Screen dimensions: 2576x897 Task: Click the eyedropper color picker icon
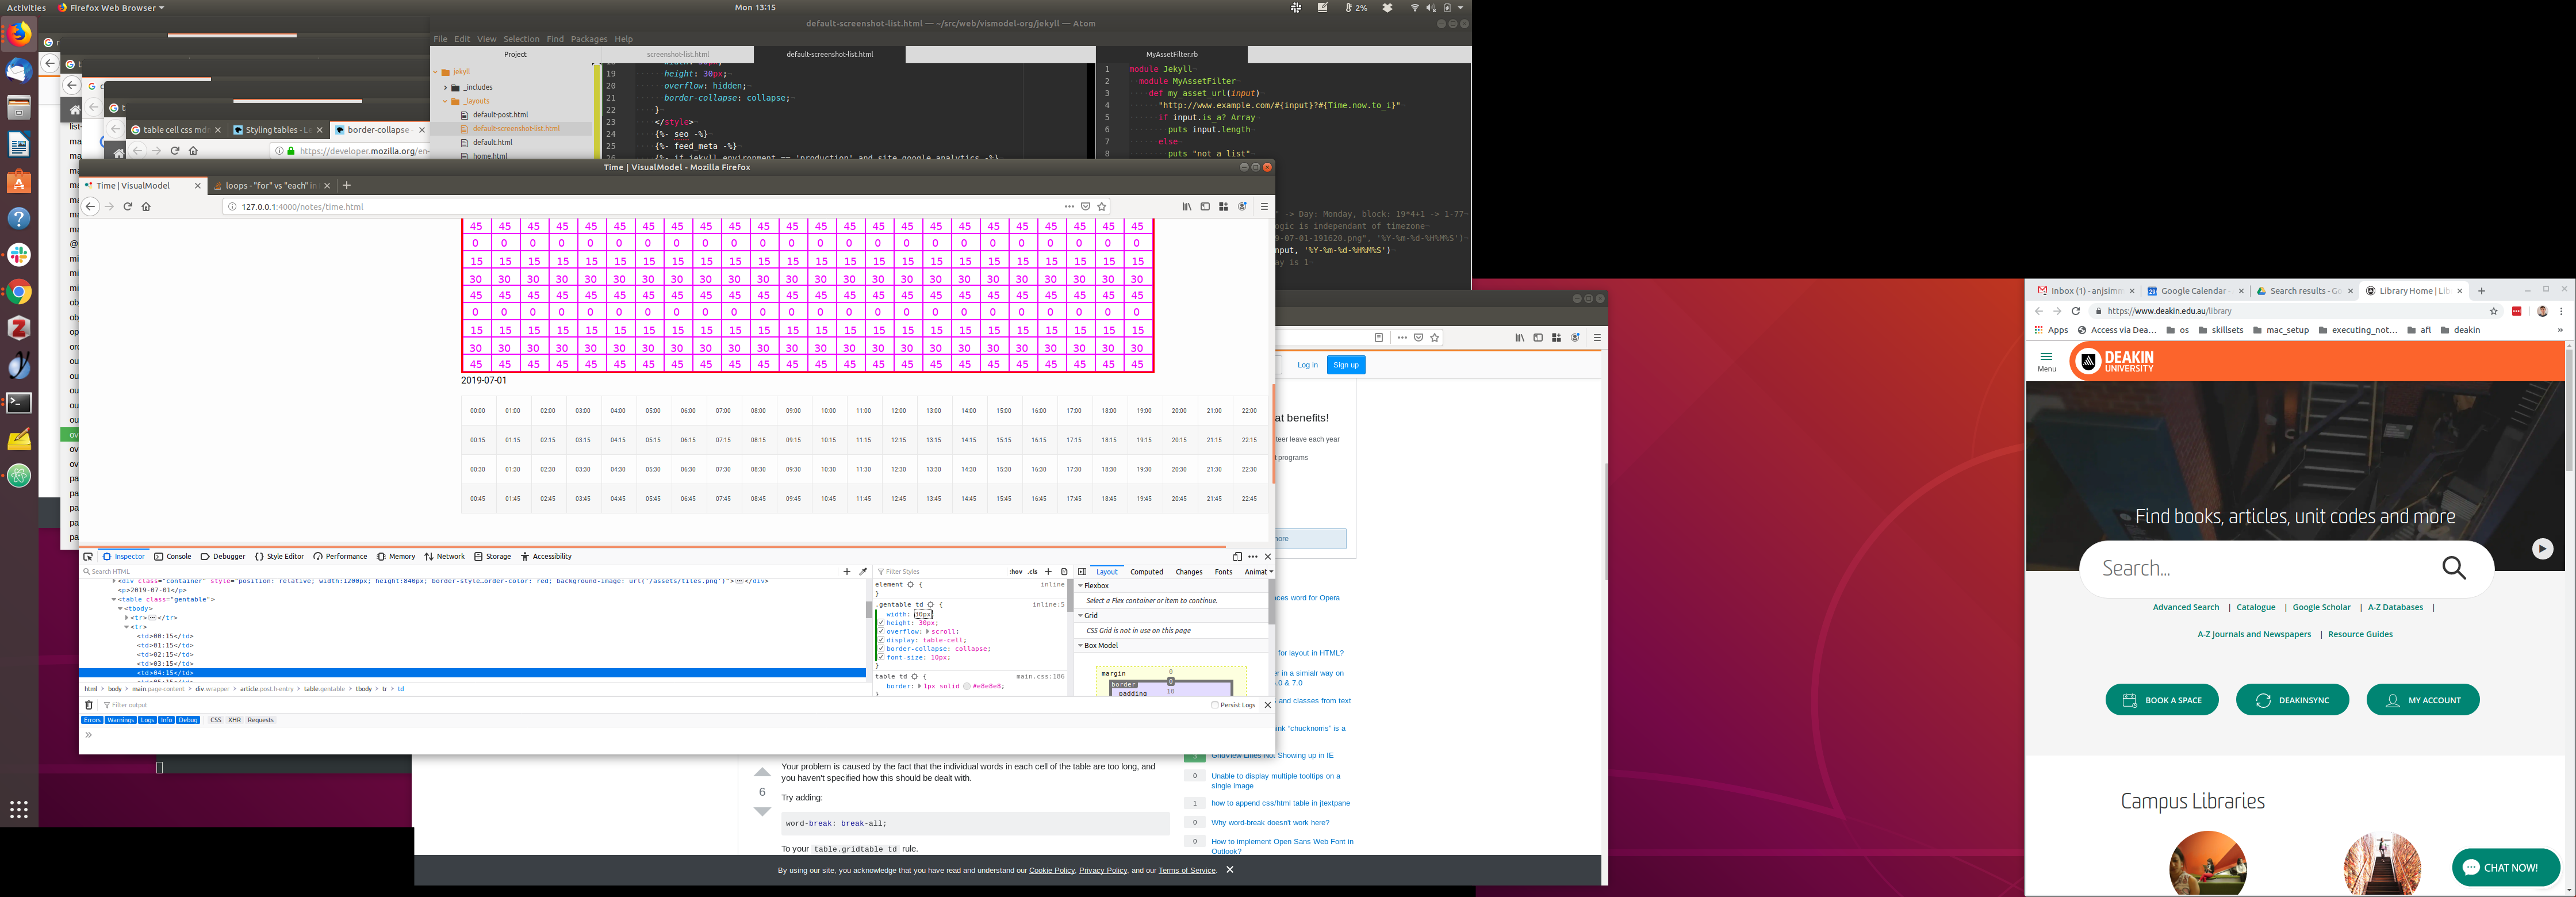(x=863, y=572)
